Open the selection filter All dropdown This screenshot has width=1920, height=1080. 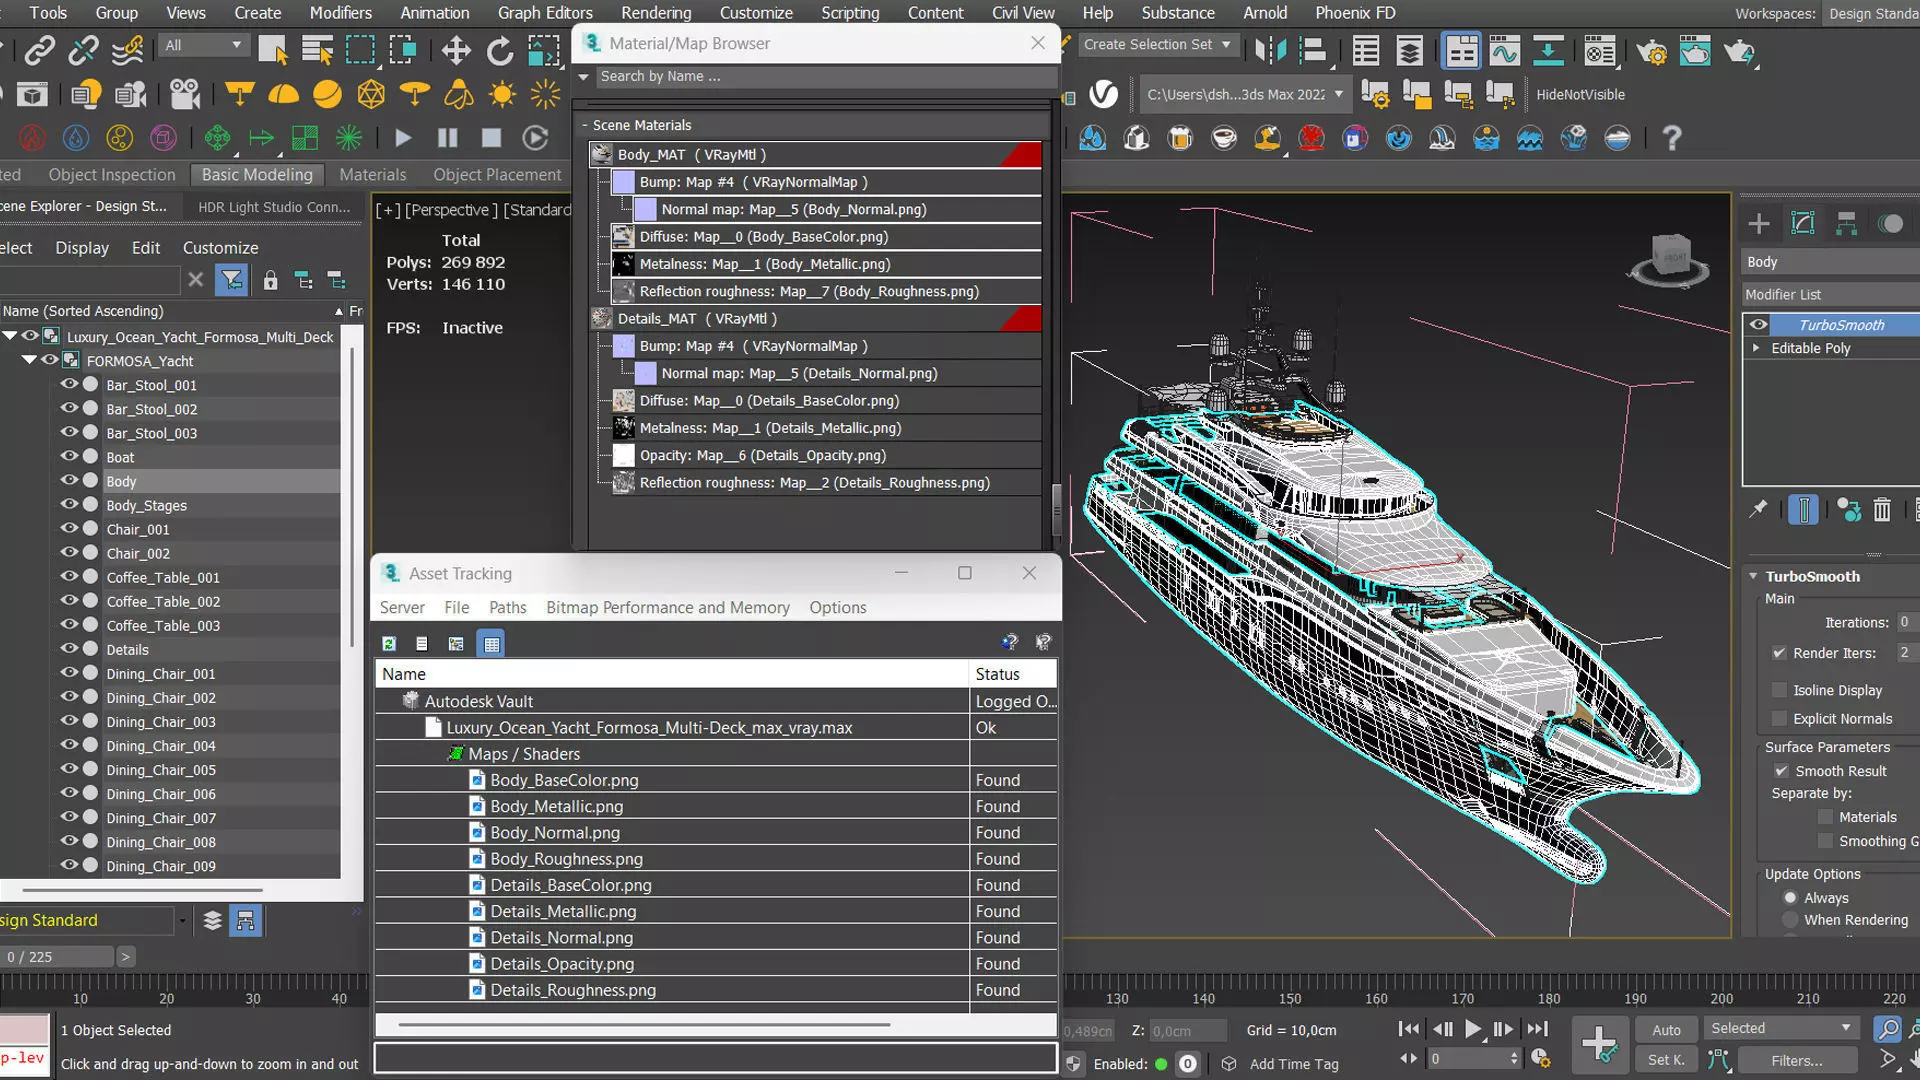[203, 45]
